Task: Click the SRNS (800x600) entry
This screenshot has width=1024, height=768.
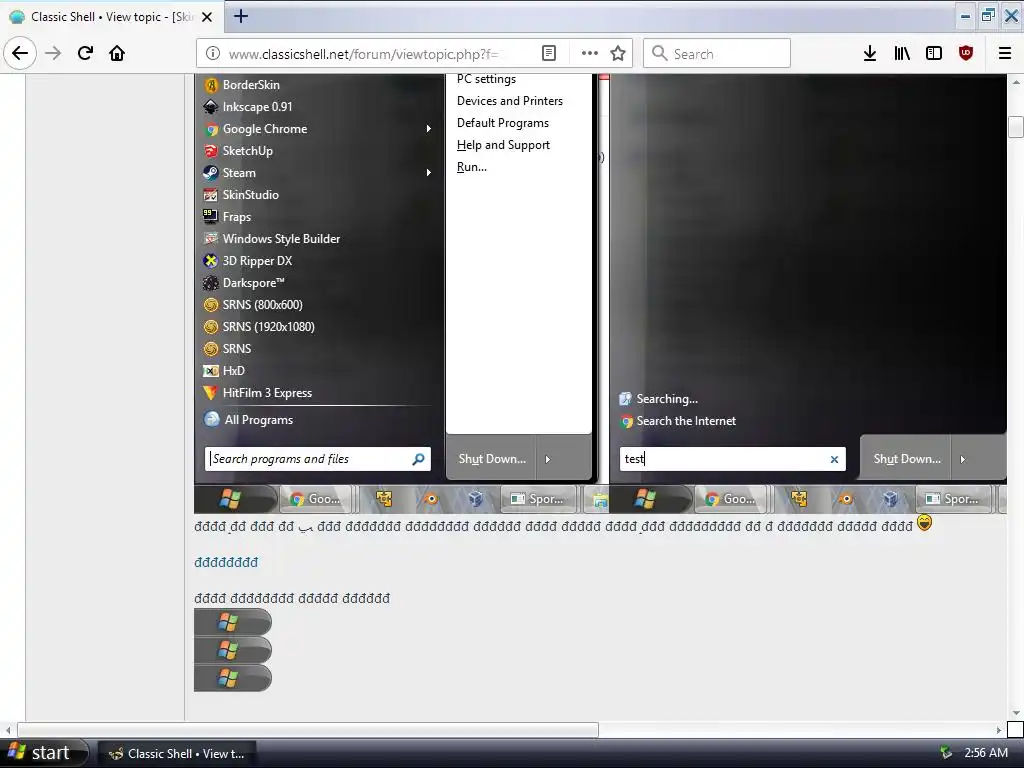Action: coord(253,305)
